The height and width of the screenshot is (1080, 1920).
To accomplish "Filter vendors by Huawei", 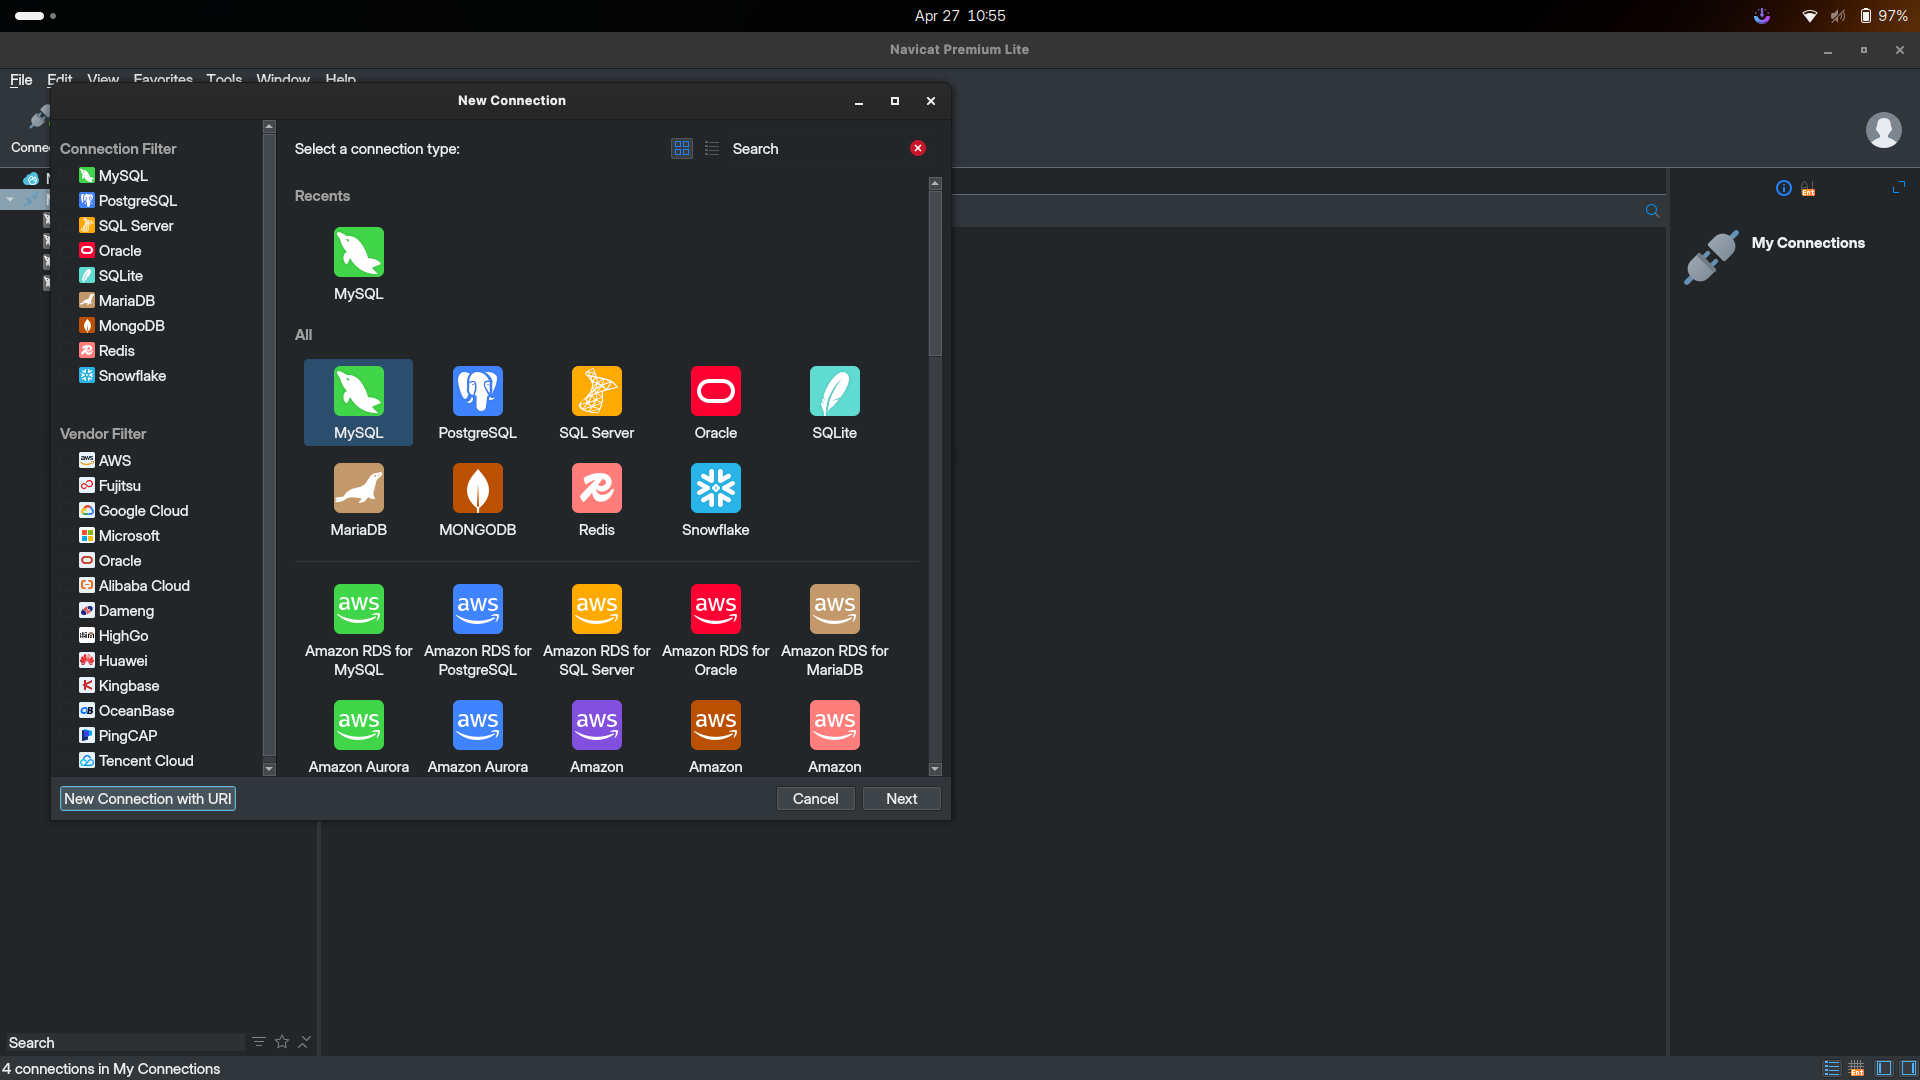I will [x=113, y=661].
